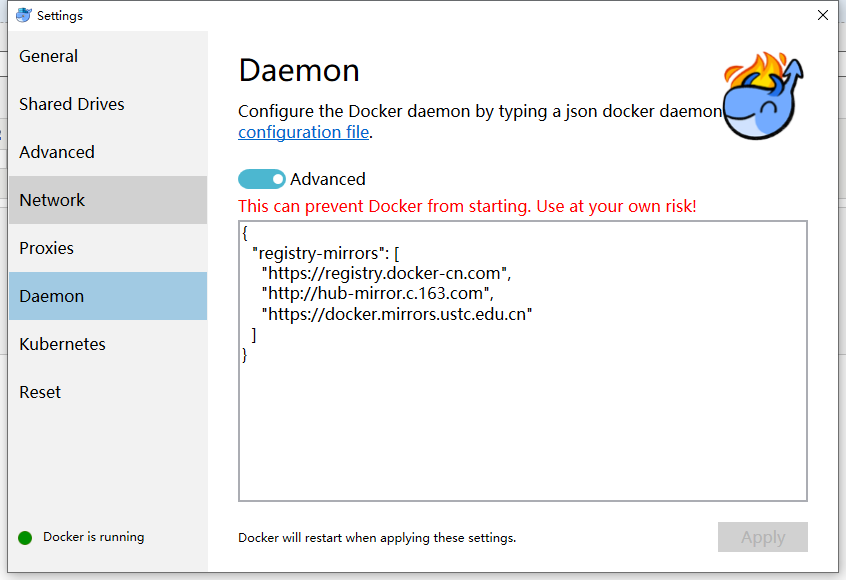Click the docker.mirrors.ustc.edu.cn mirror line
This screenshot has width=846, height=580.
tap(396, 314)
